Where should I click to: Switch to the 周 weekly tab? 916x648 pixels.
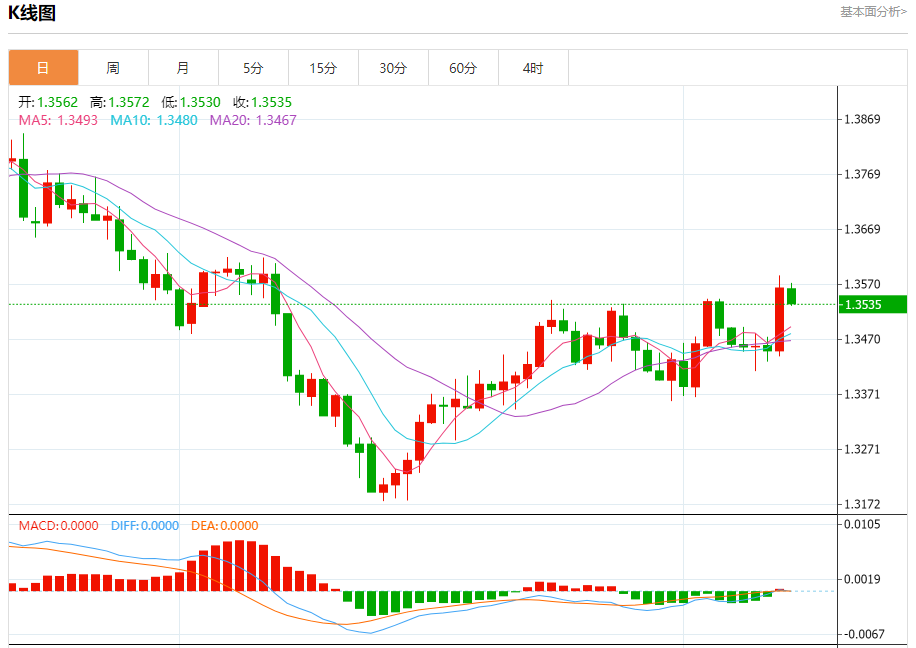coord(113,68)
